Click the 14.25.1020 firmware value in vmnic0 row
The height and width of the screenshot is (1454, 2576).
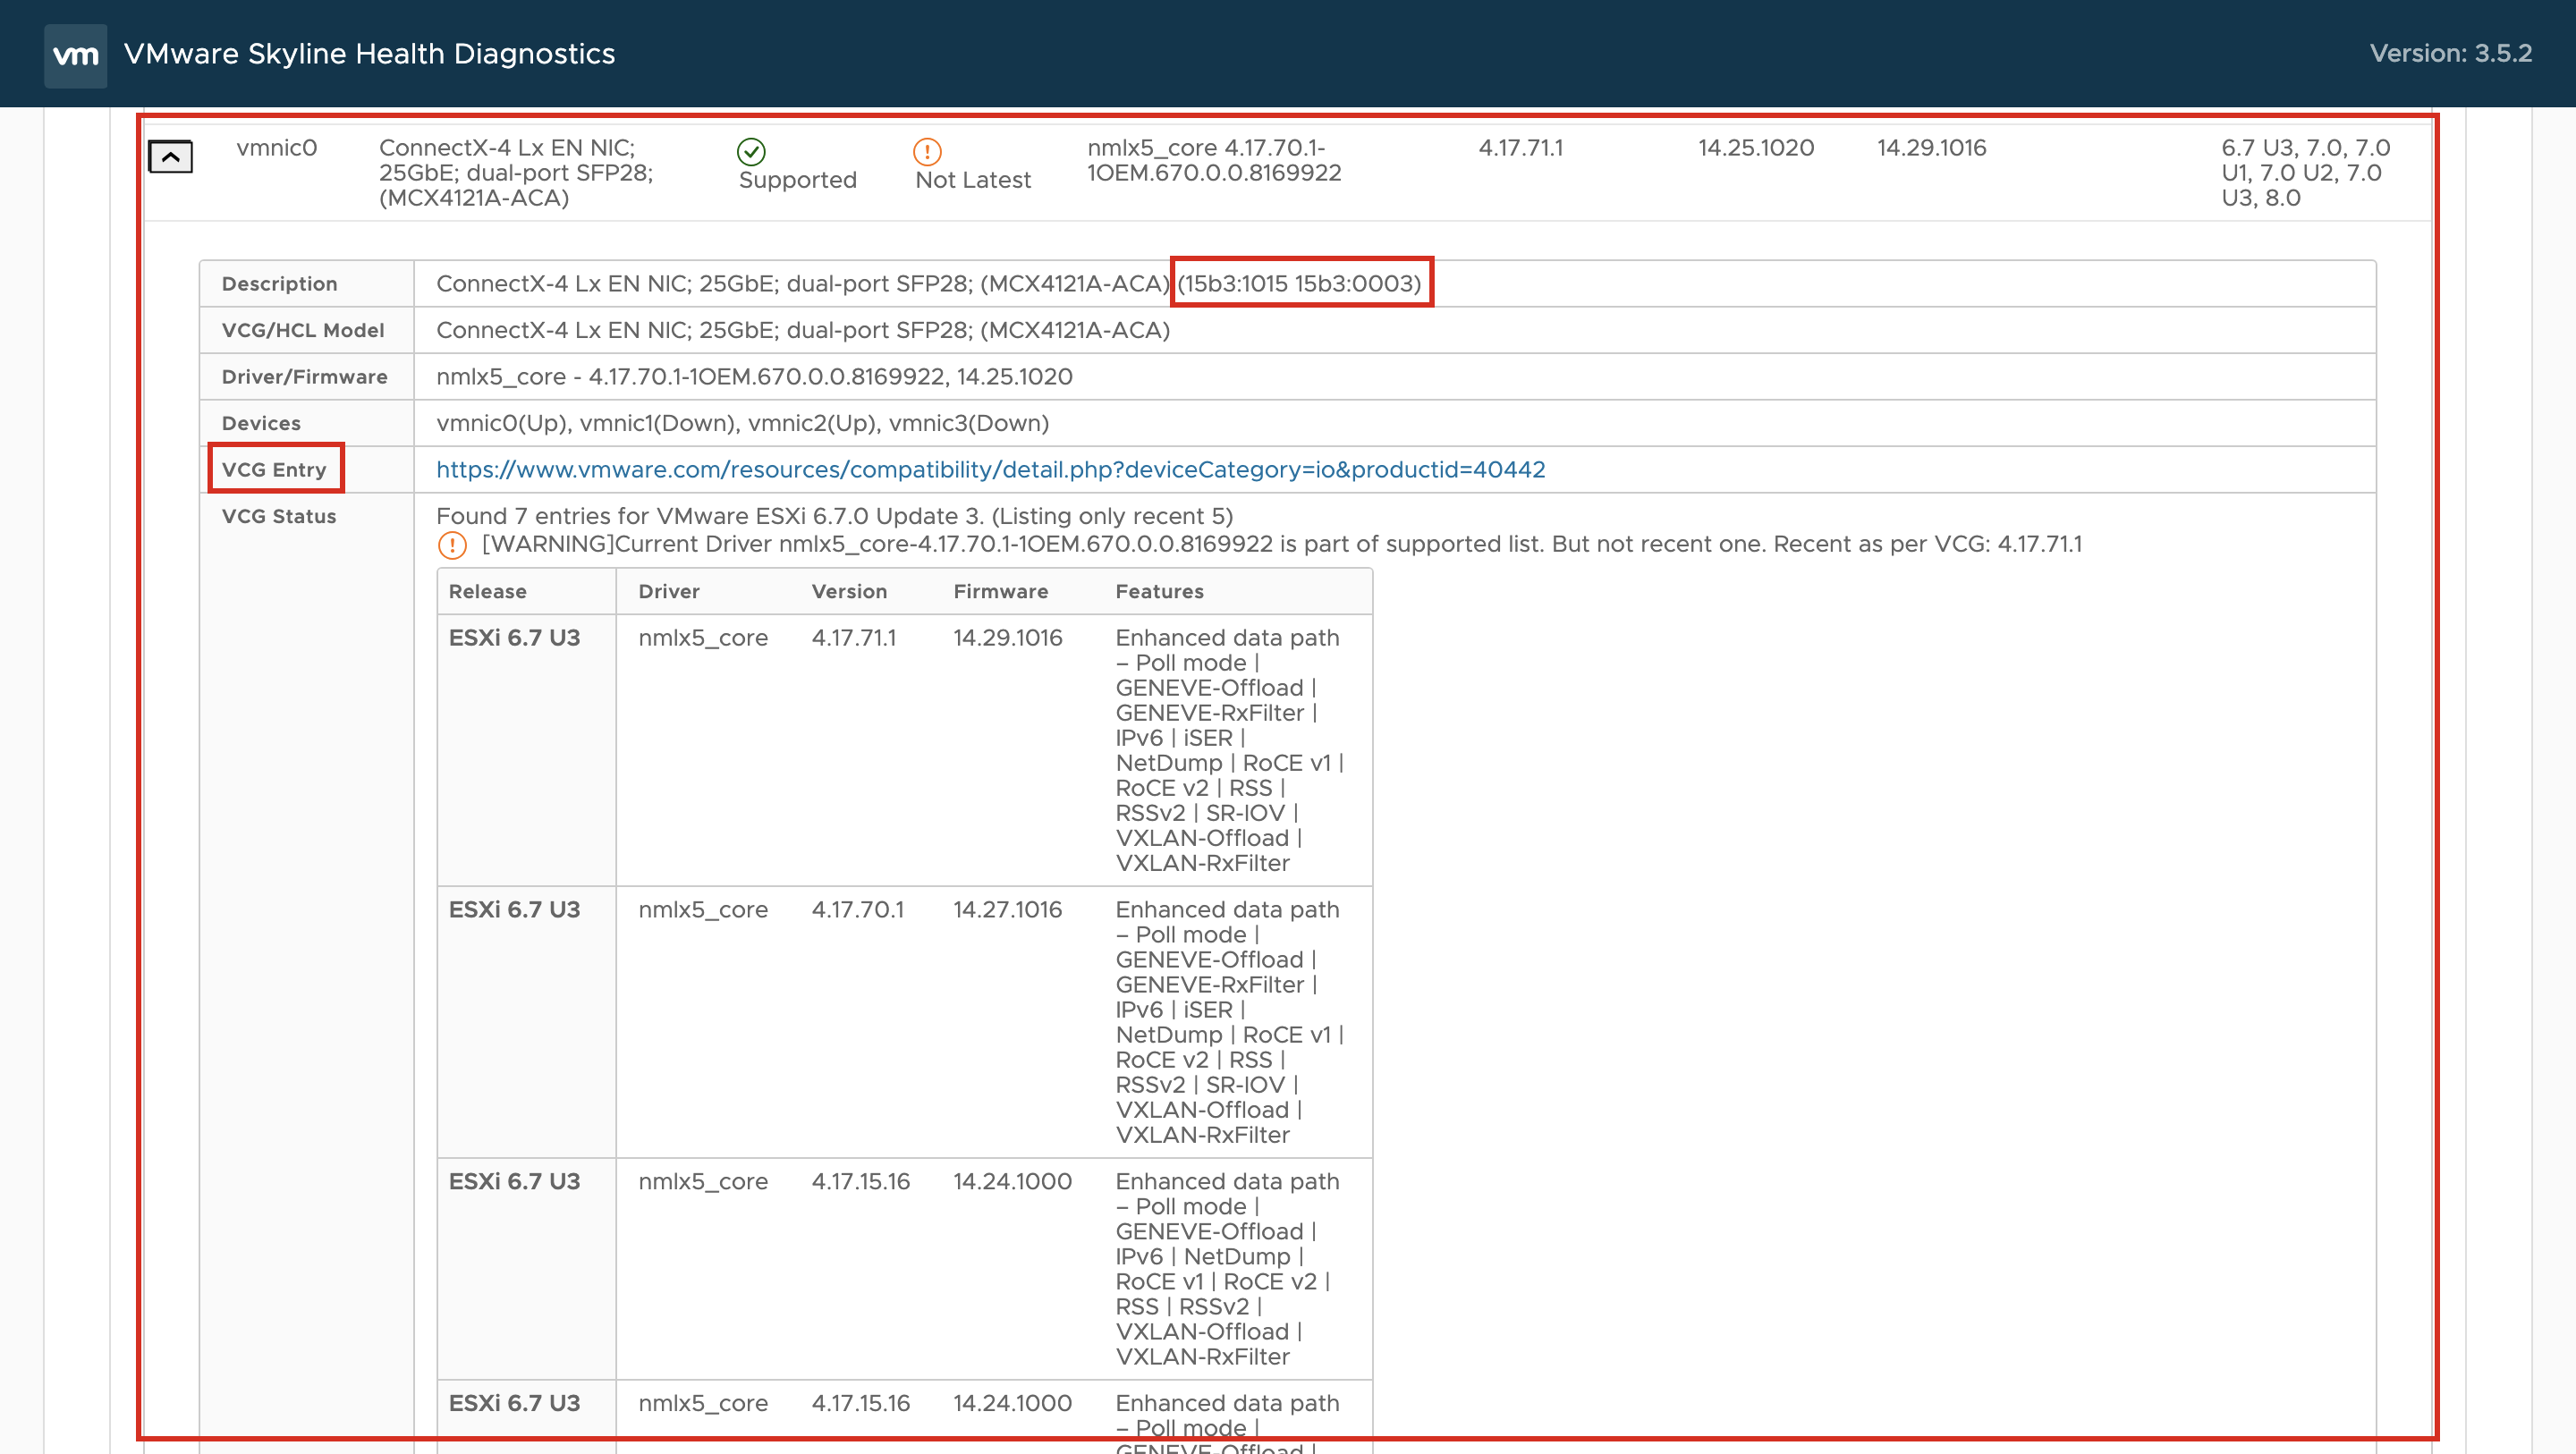coord(1755,147)
